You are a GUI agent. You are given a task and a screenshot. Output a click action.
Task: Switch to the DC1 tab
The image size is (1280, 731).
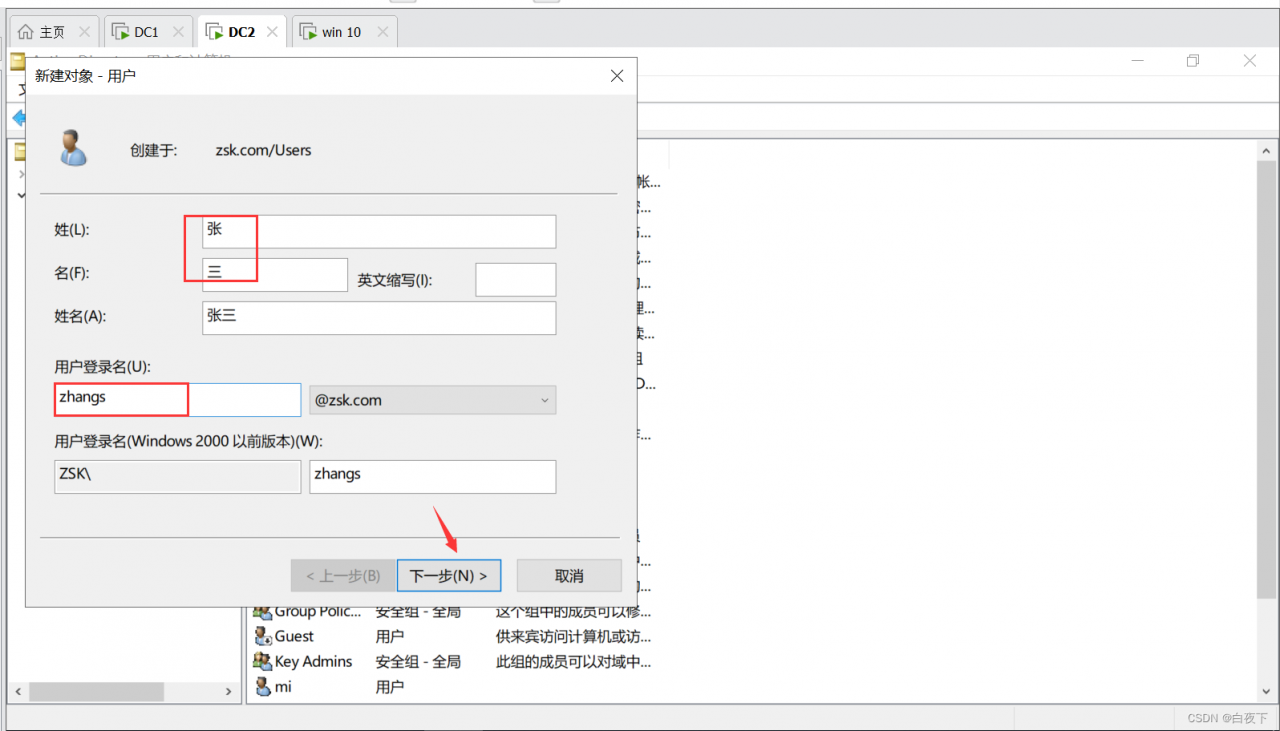click(149, 32)
